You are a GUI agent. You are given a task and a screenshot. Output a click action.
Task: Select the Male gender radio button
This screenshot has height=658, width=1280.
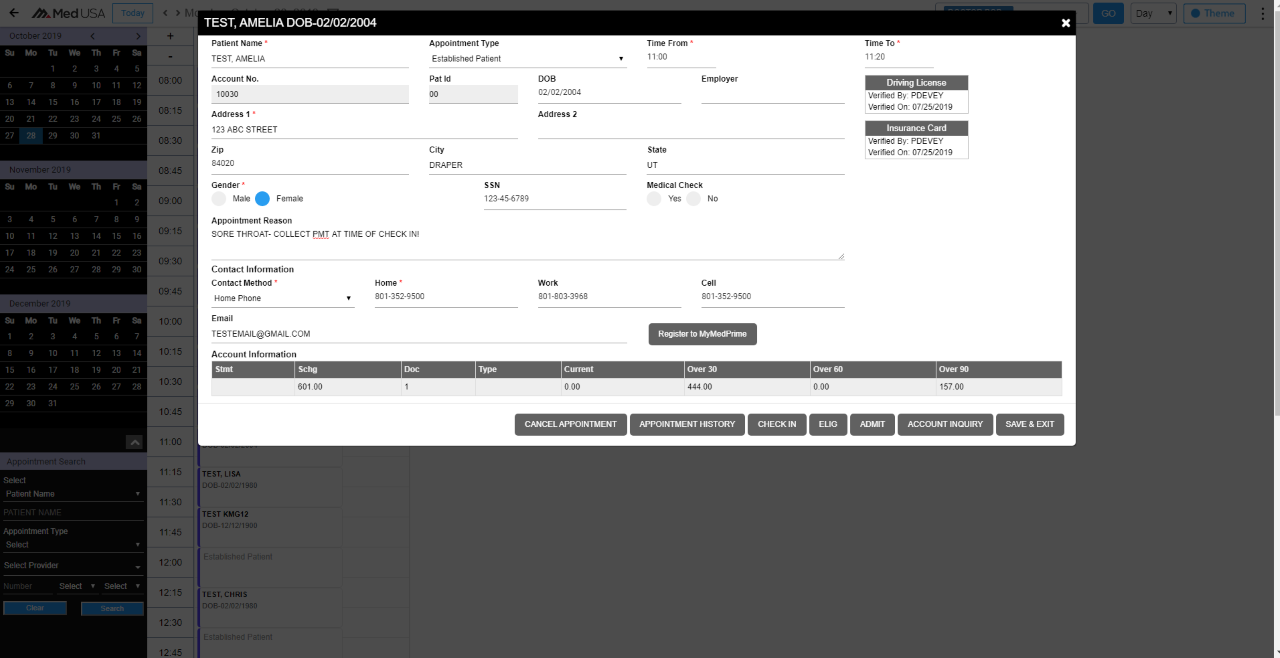[218, 198]
